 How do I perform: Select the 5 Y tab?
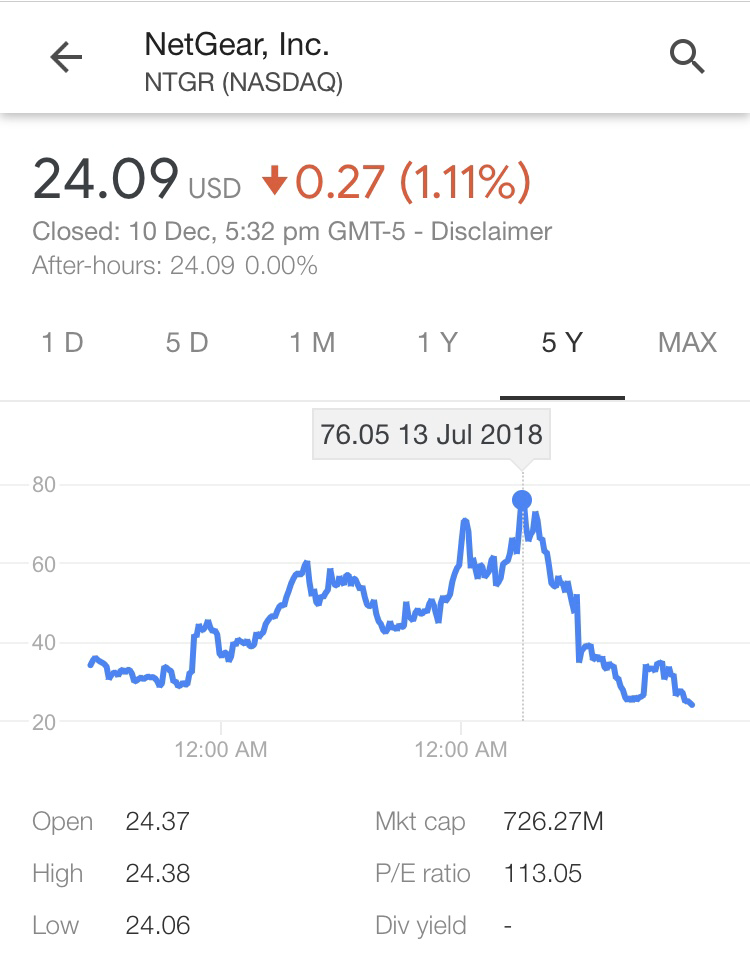(x=562, y=342)
